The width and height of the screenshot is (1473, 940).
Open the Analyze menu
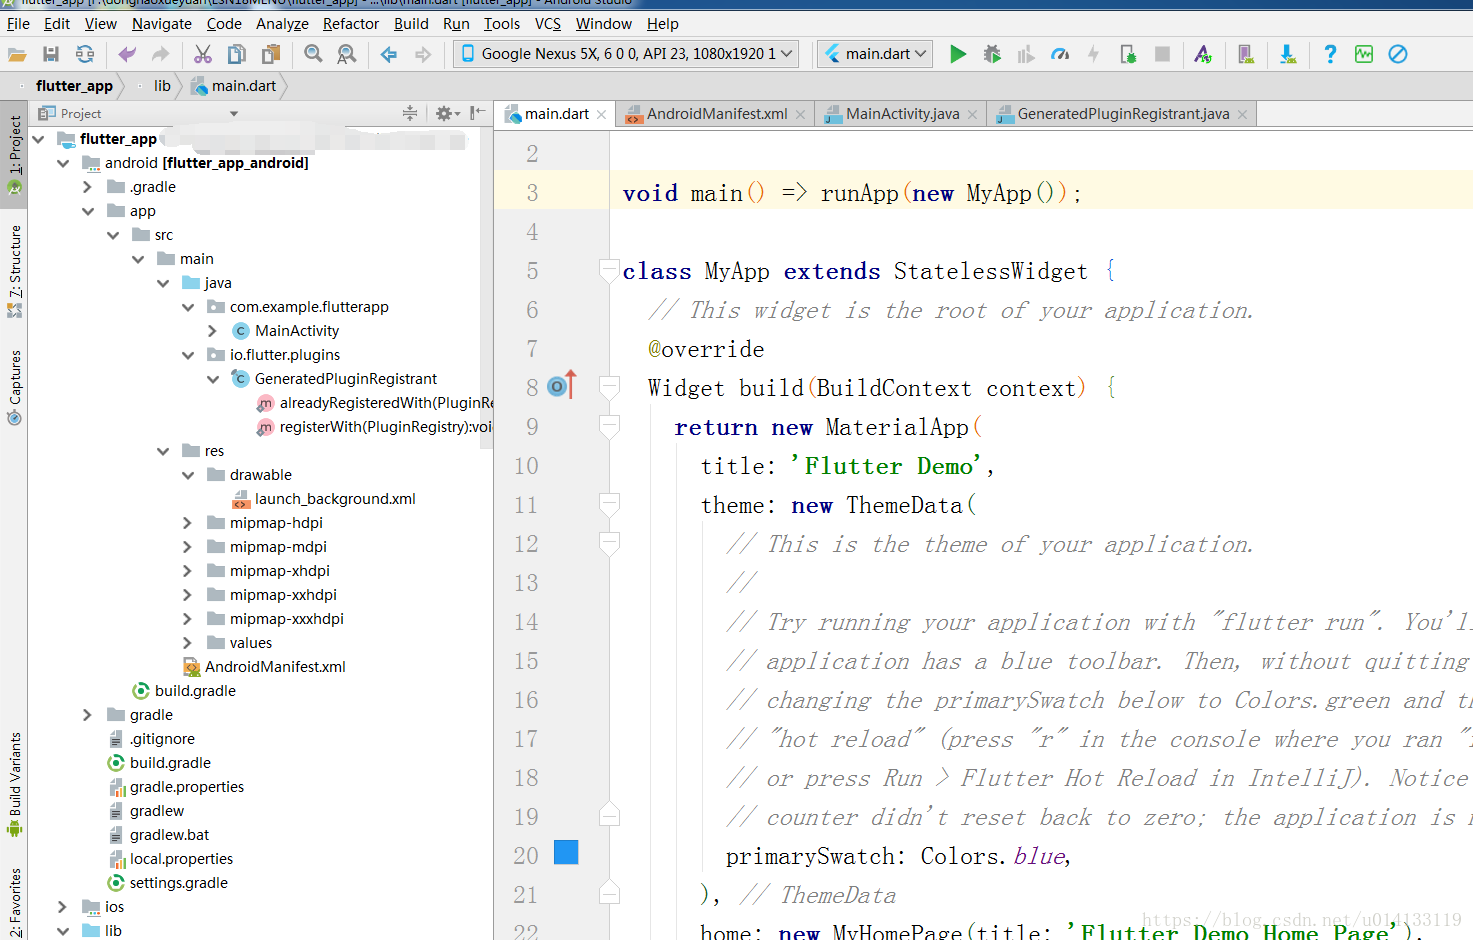282,24
